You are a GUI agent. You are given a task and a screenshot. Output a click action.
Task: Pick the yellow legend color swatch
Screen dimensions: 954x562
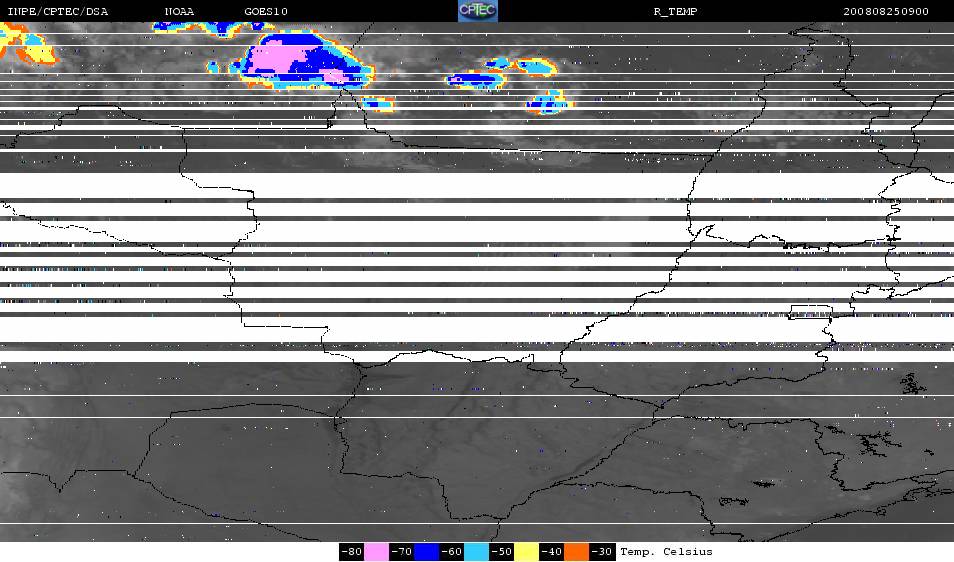pos(526,552)
